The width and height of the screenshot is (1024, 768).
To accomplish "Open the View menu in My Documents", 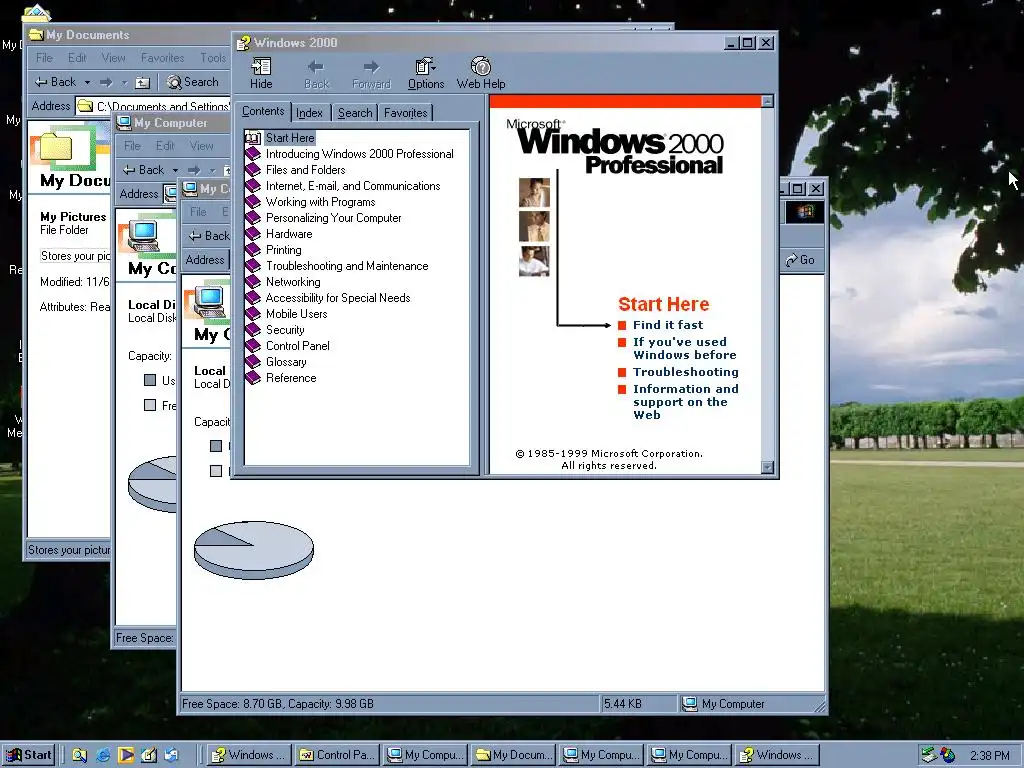I will tap(113, 58).
